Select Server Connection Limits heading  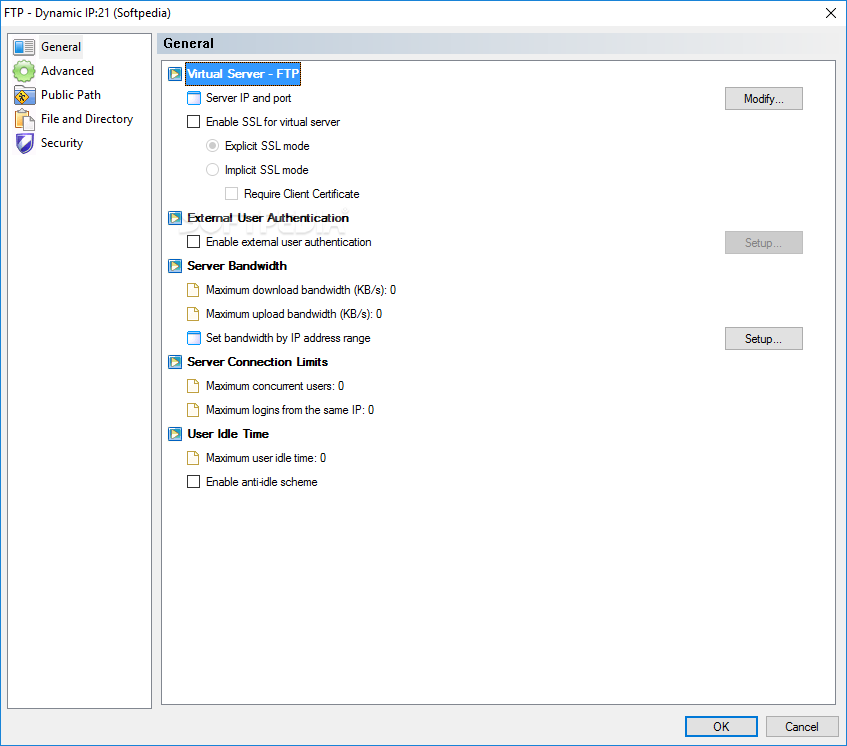(258, 362)
